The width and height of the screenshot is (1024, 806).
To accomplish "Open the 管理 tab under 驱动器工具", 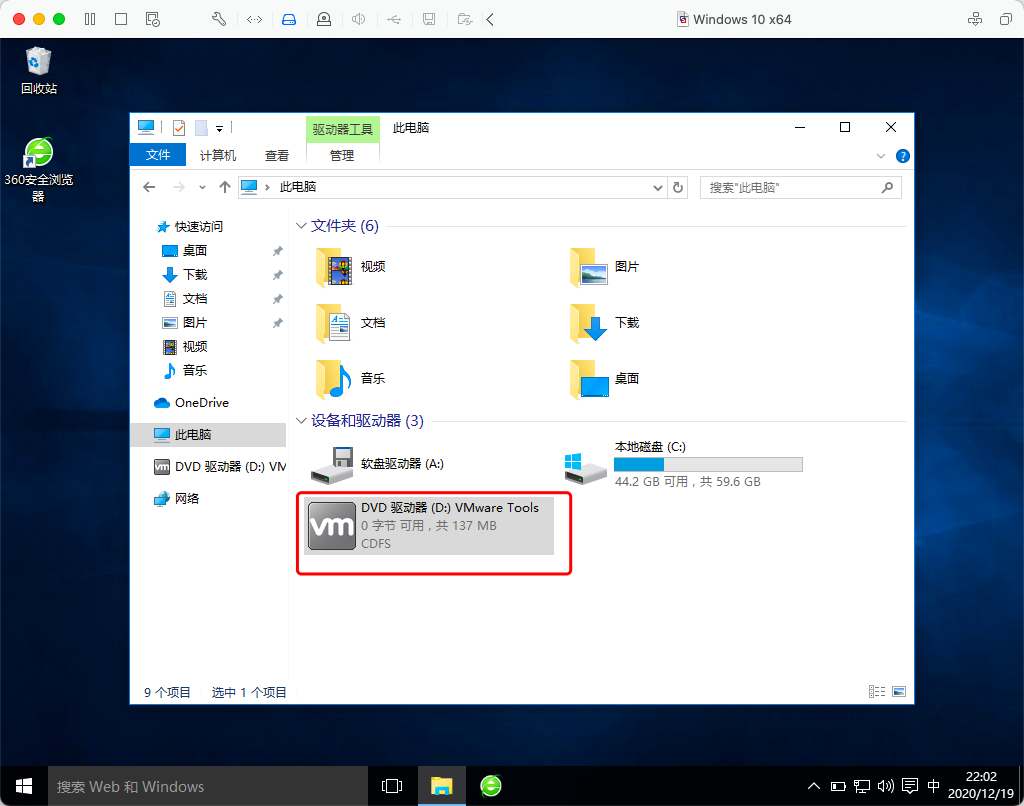I will (x=341, y=155).
